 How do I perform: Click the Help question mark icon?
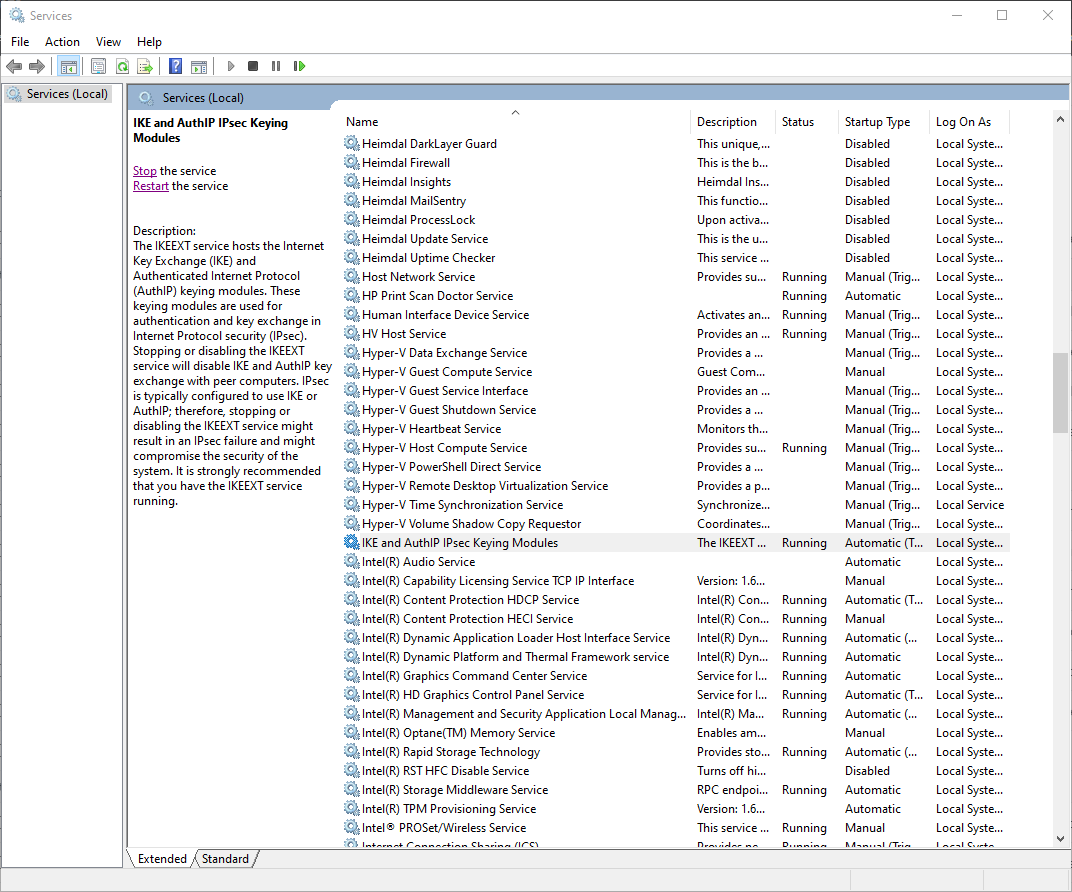[175, 66]
